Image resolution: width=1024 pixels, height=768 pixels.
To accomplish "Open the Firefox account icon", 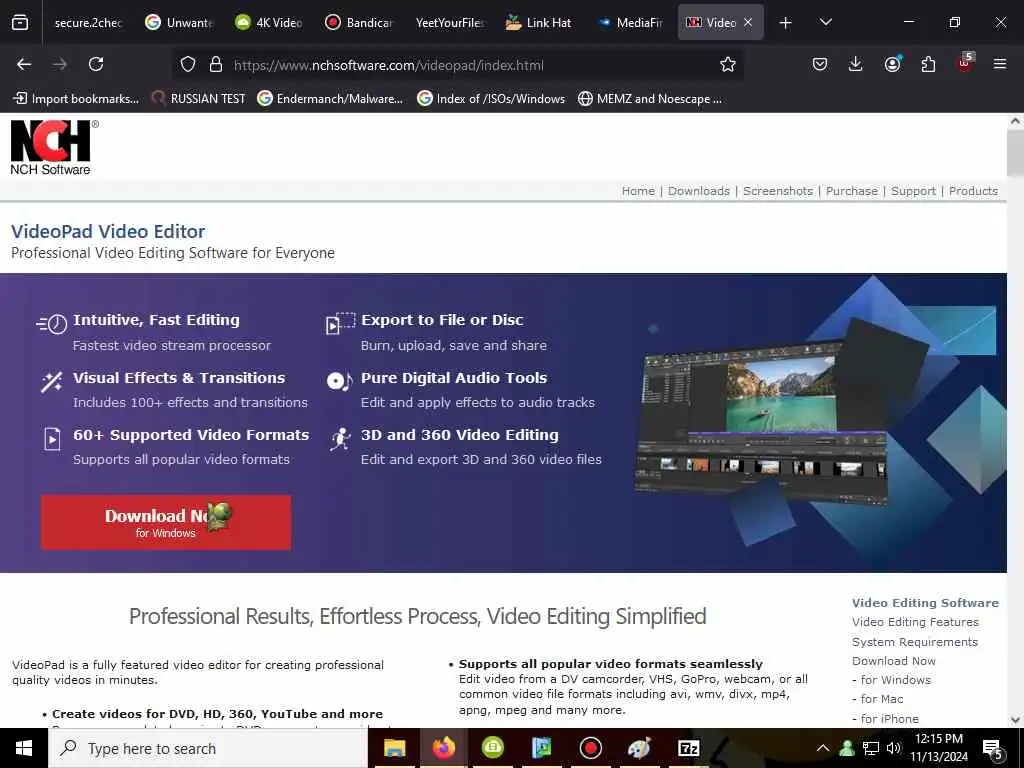I will (x=892, y=64).
